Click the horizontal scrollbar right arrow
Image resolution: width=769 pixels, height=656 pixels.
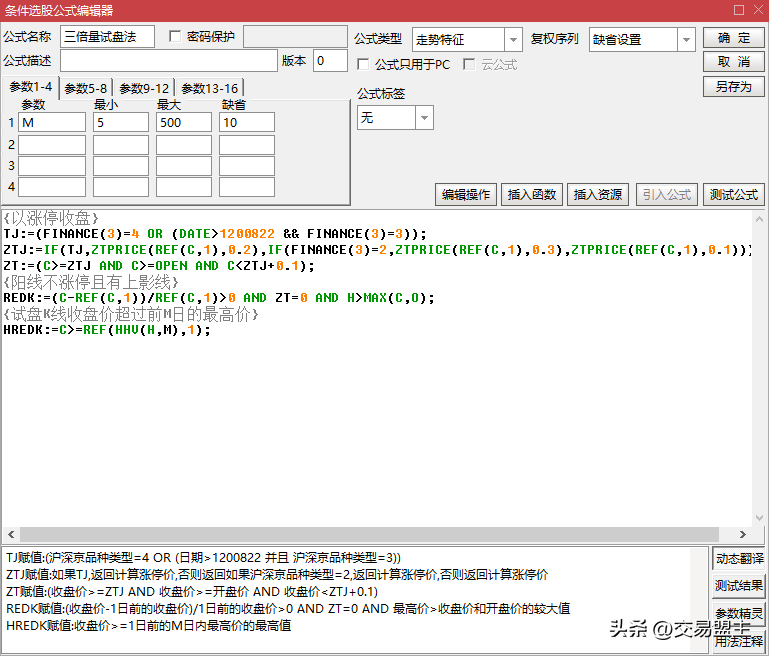(743, 534)
